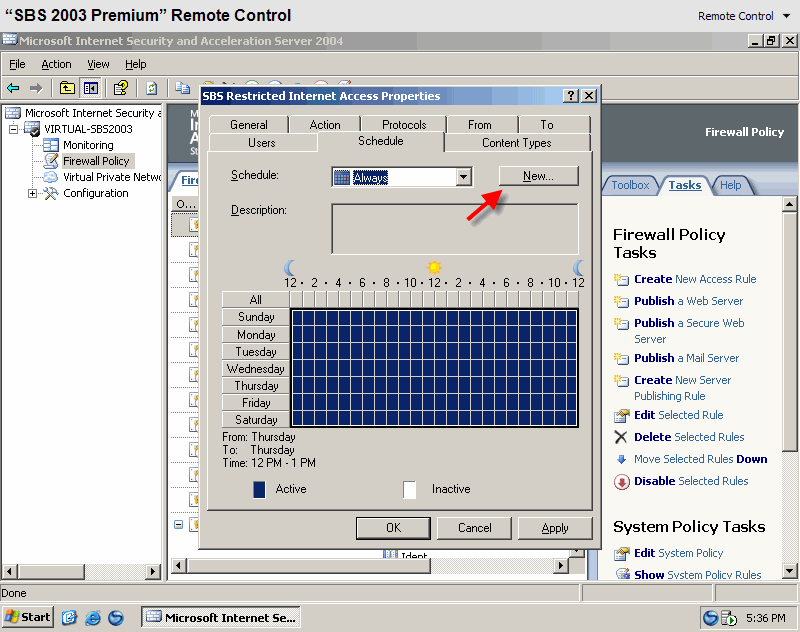Click the New... schedule button

(x=538, y=176)
